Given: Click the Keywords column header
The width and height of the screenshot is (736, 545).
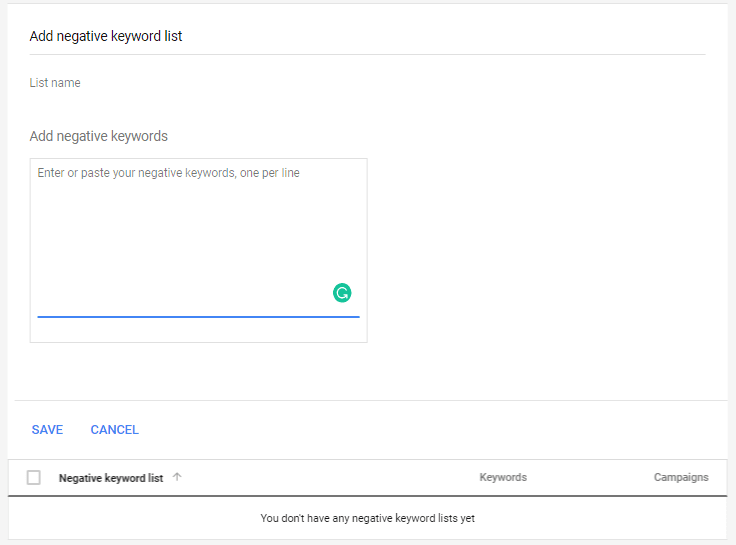Looking at the screenshot, I should point(502,477).
